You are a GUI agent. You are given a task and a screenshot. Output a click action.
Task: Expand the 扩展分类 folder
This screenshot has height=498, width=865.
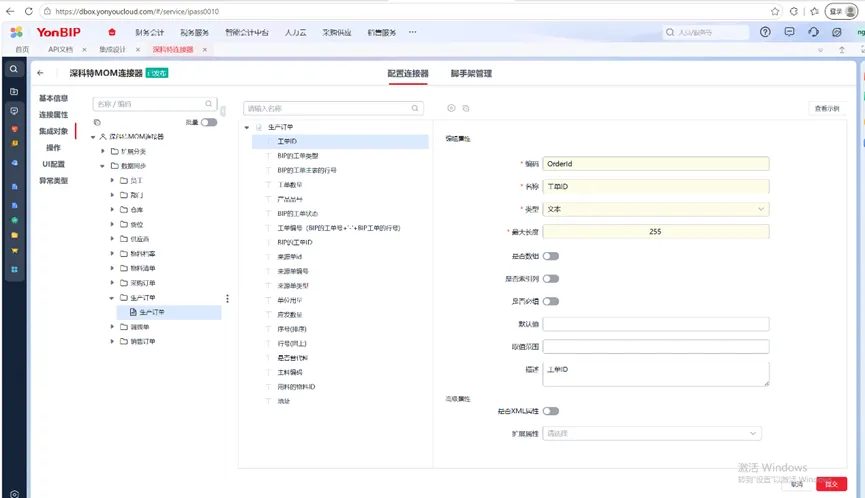(103, 151)
